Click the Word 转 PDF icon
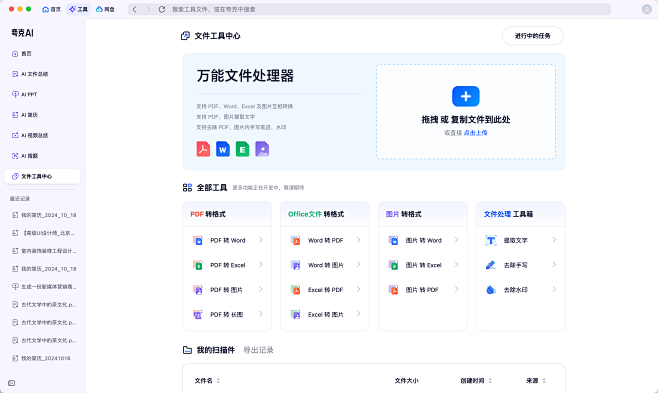Screen dimensions: 658x393 [295, 240]
